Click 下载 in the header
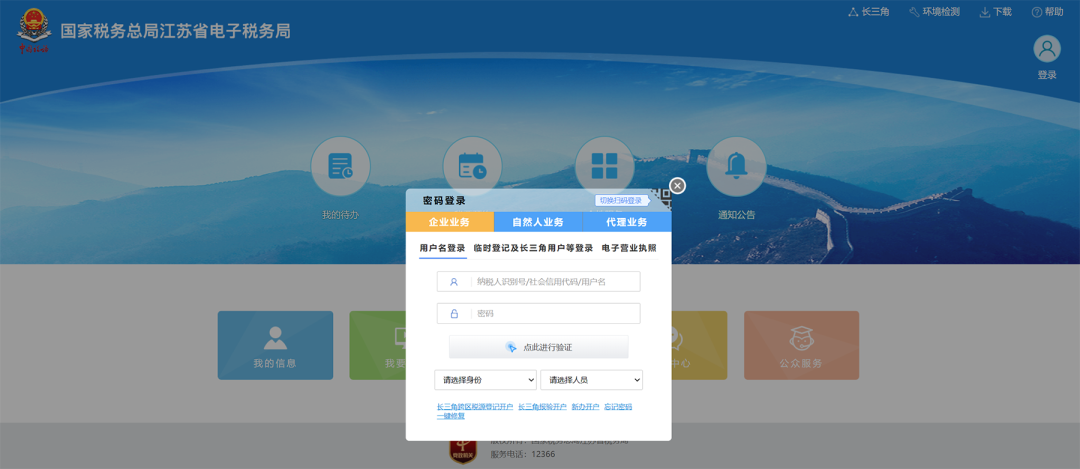The image size is (1080, 469). 1002,12
